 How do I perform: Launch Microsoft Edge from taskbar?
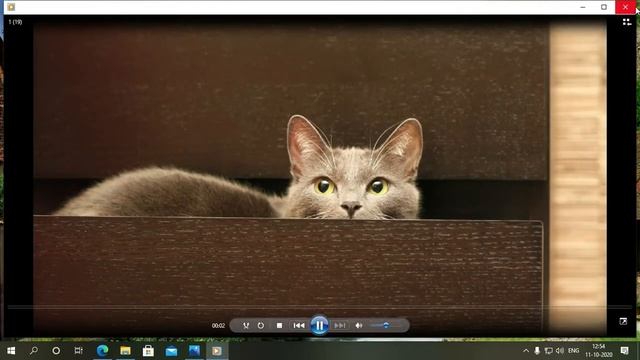tap(102, 351)
